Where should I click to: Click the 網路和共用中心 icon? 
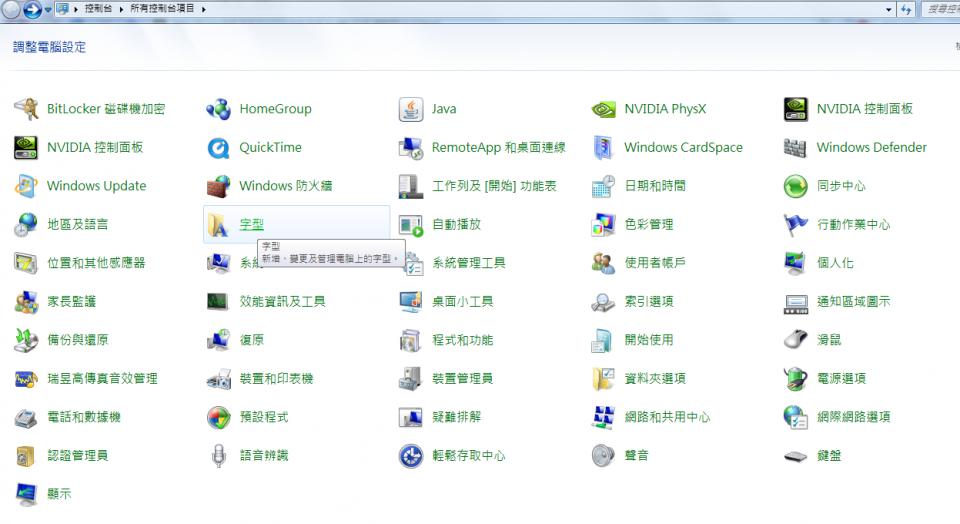pos(603,417)
